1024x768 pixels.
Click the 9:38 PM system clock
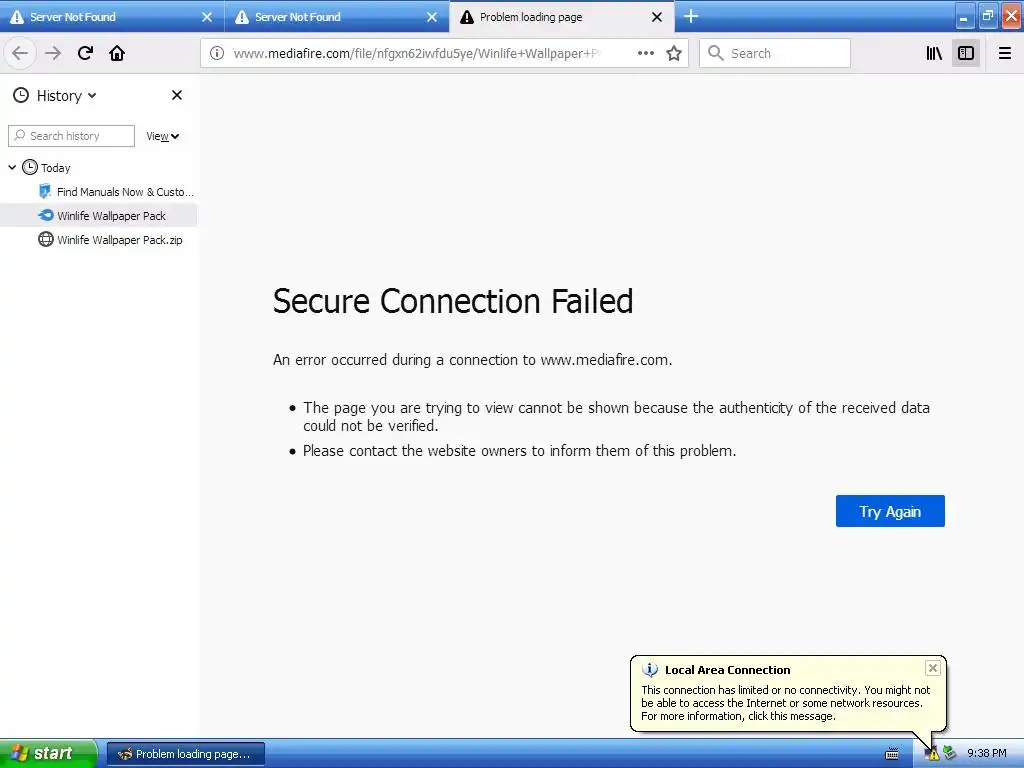(x=986, y=754)
